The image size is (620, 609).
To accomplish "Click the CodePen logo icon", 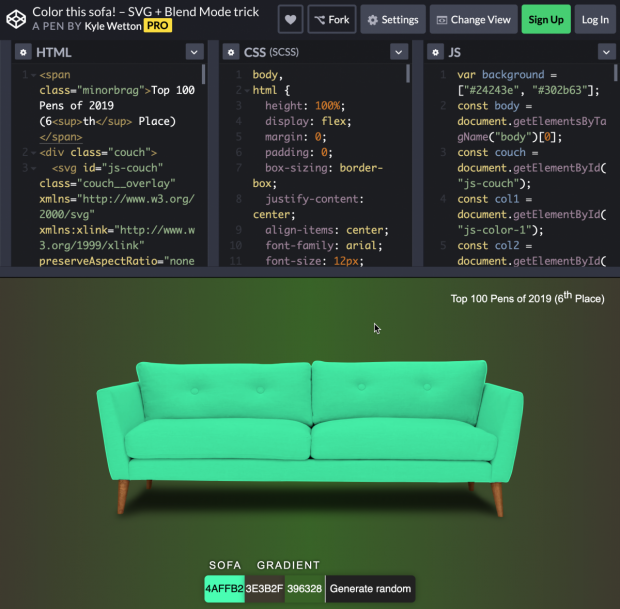I will tap(16, 19).
